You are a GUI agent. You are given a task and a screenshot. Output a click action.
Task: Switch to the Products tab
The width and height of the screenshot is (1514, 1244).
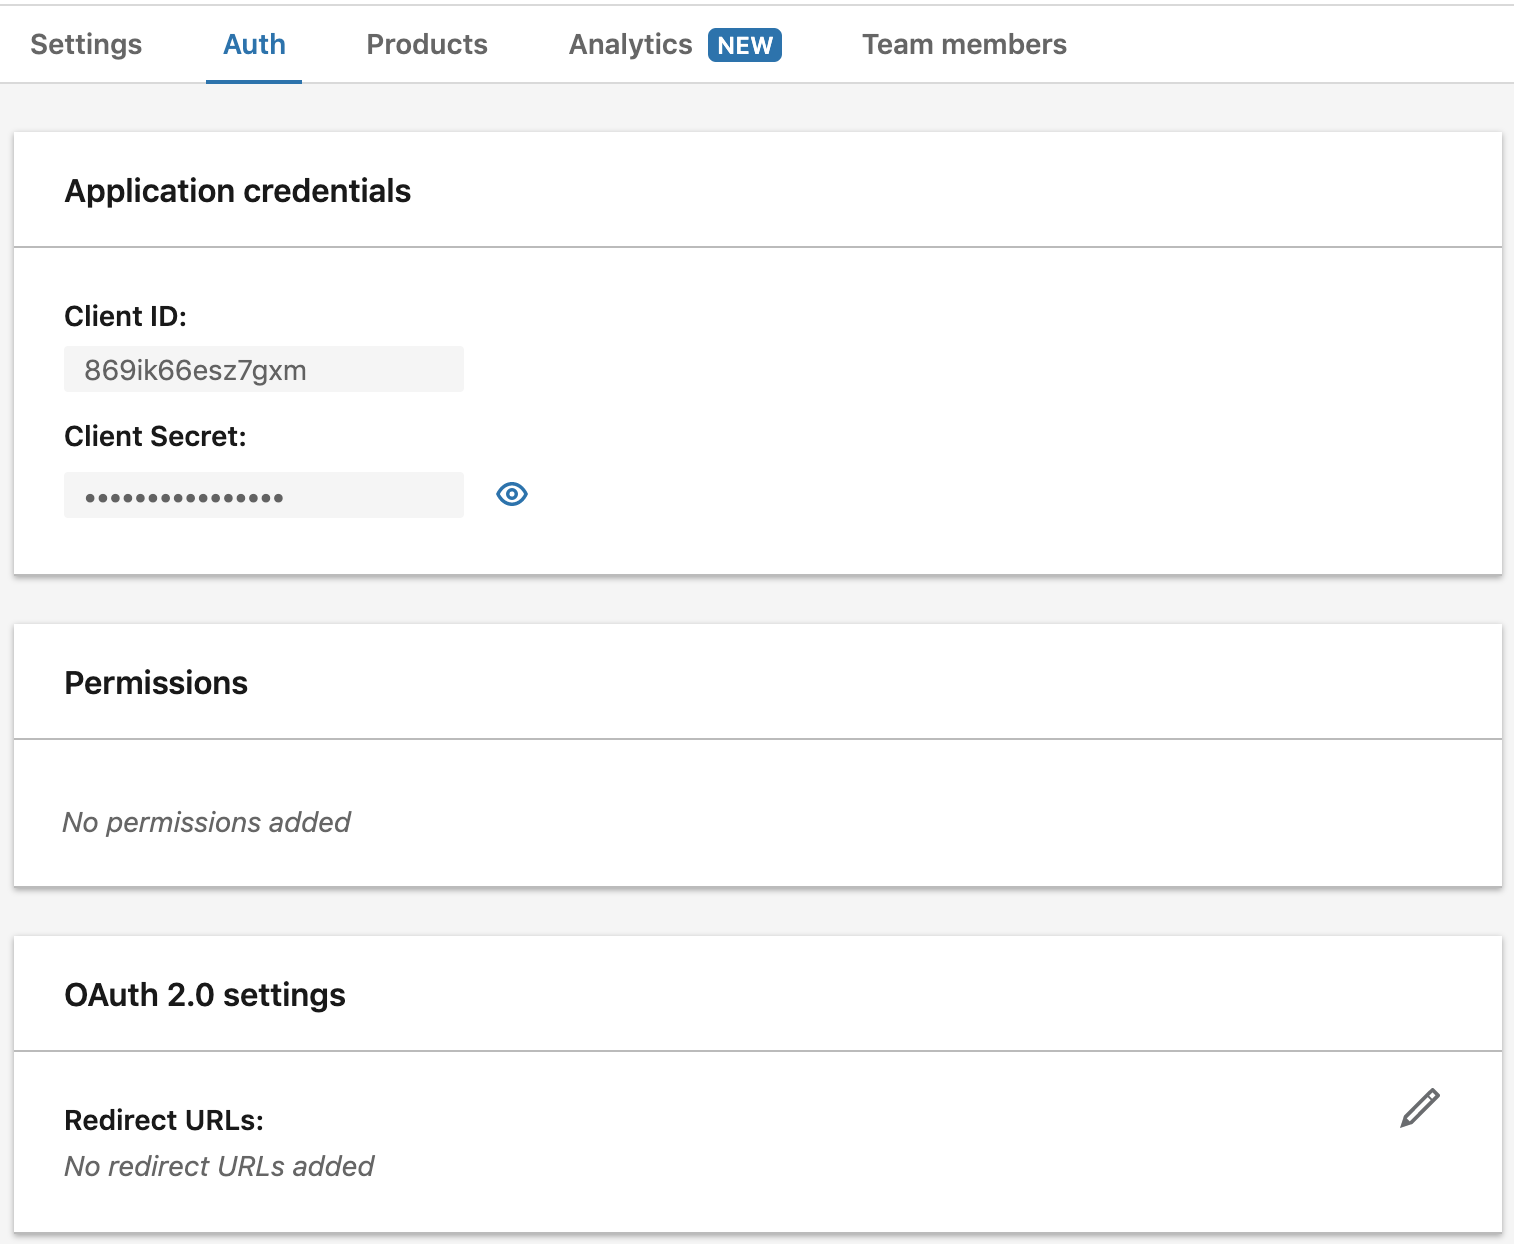pos(427,44)
